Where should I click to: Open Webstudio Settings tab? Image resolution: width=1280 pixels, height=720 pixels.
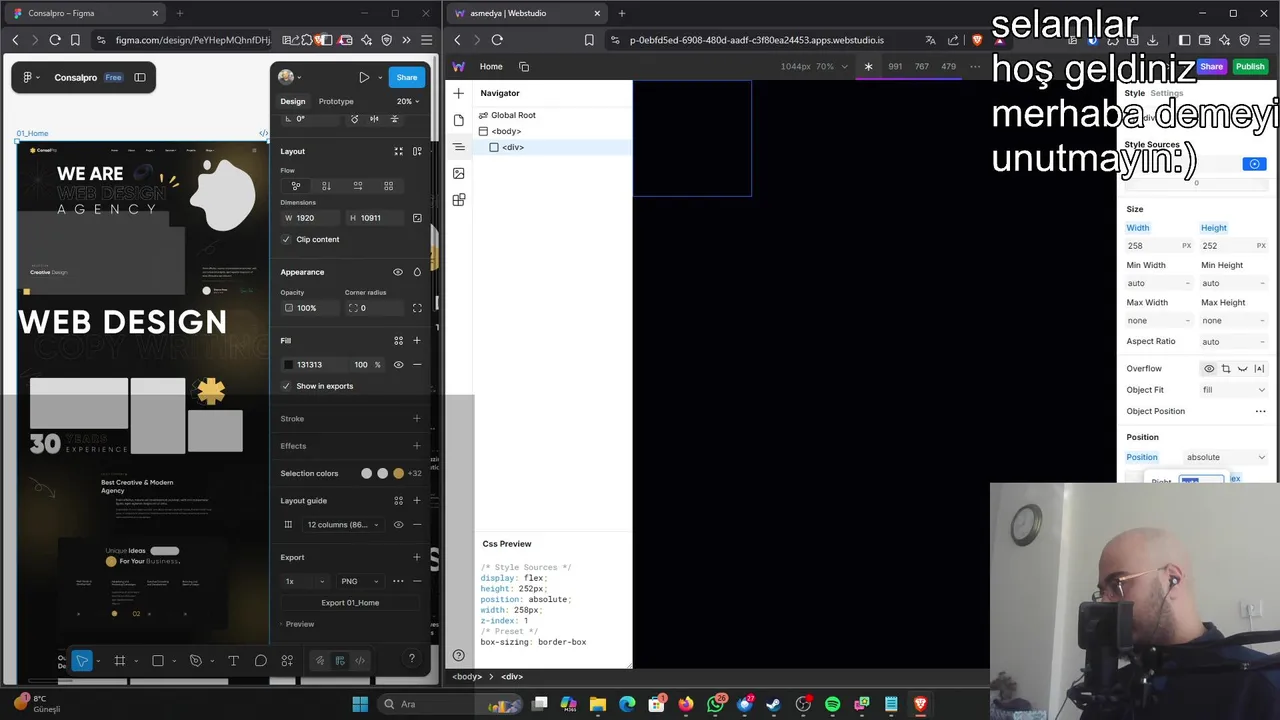tap(1166, 93)
